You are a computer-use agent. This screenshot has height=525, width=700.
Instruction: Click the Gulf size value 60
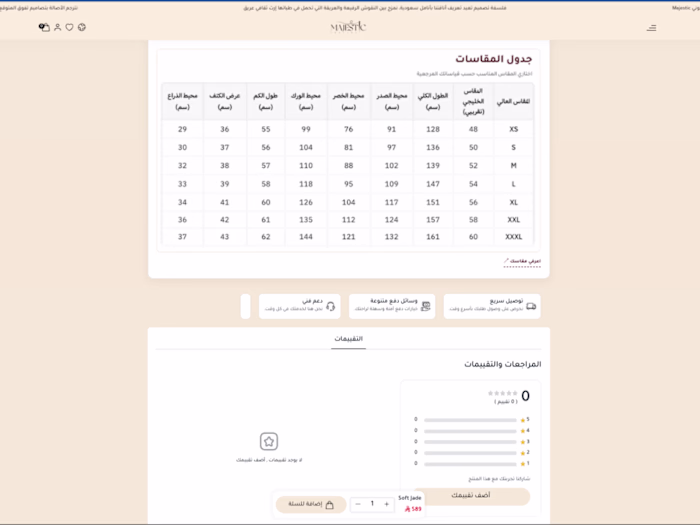click(x=473, y=237)
